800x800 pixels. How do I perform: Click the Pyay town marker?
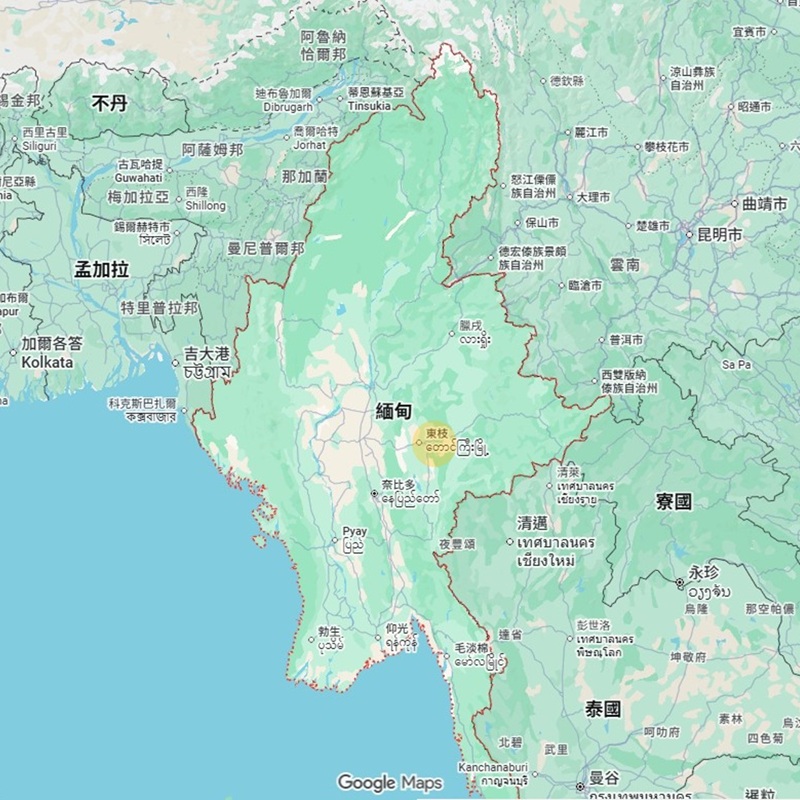(335, 540)
